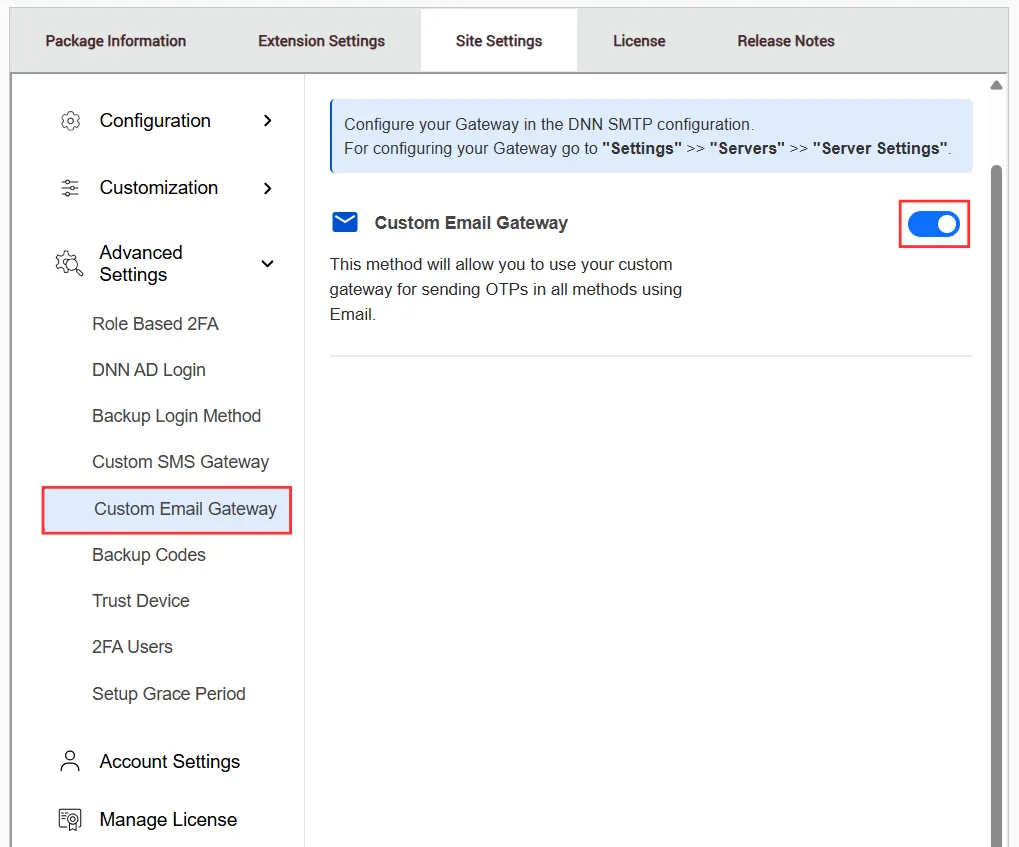Disable the Custom Email Gateway toggle
1019x847 pixels.
(x=933, y=224)
